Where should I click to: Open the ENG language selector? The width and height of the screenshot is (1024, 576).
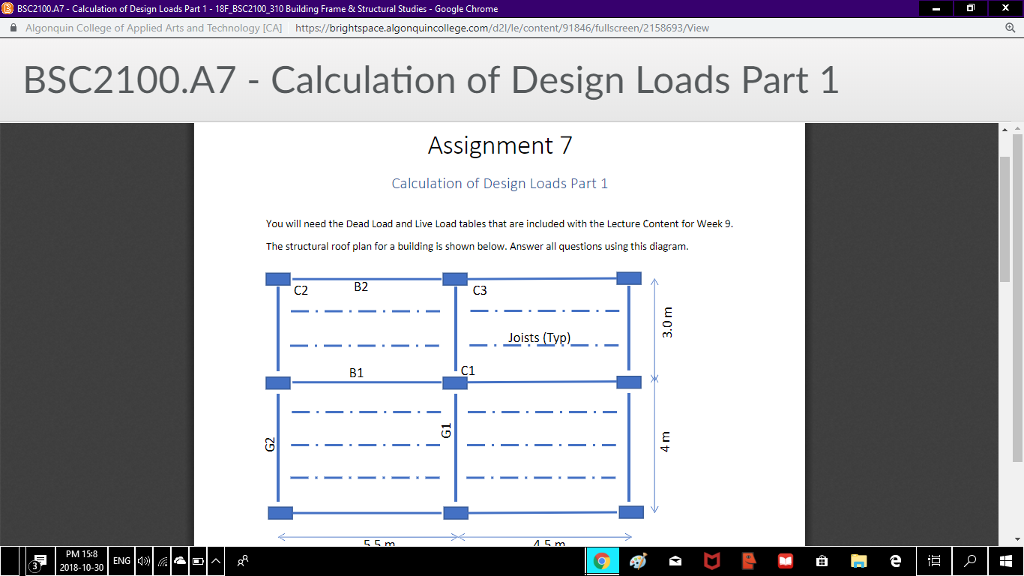tap(121, 561)
